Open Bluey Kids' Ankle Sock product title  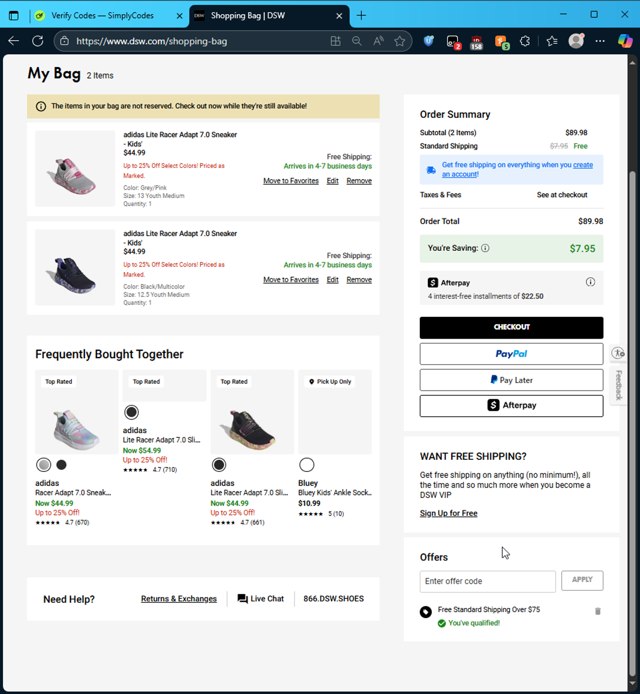pyautogui.click(x=335, y=493)
